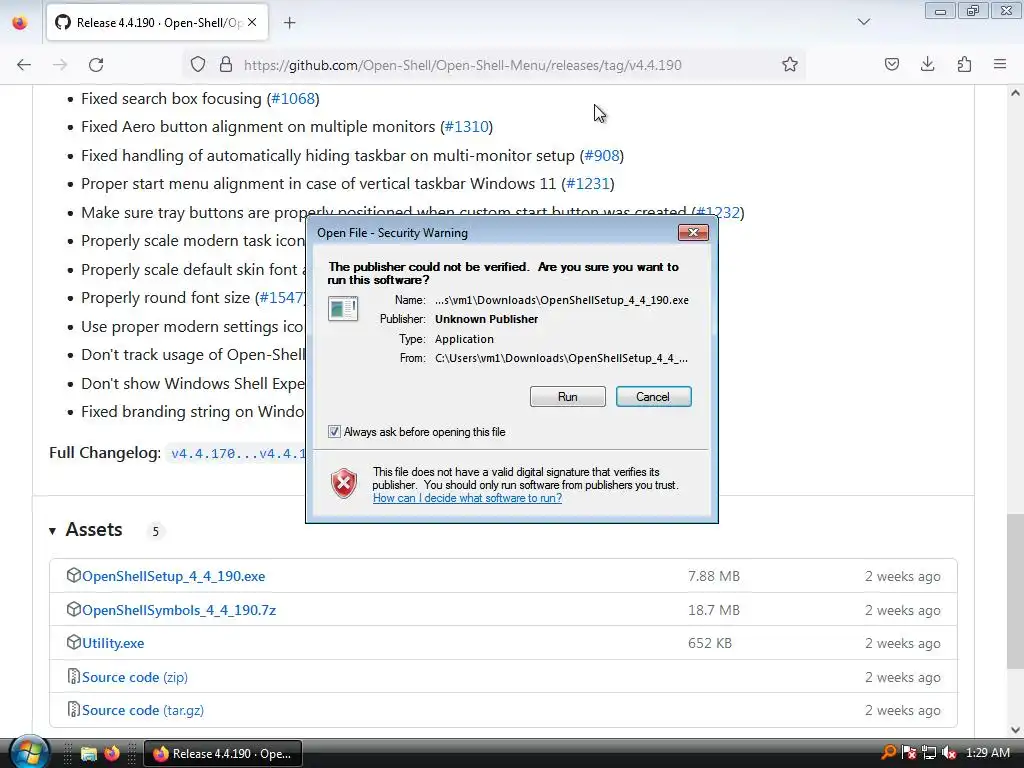Open the list all tabs dropdown
Image resolution: width=1024 pixels, height=768 pixels.
[x=863, y=22]
